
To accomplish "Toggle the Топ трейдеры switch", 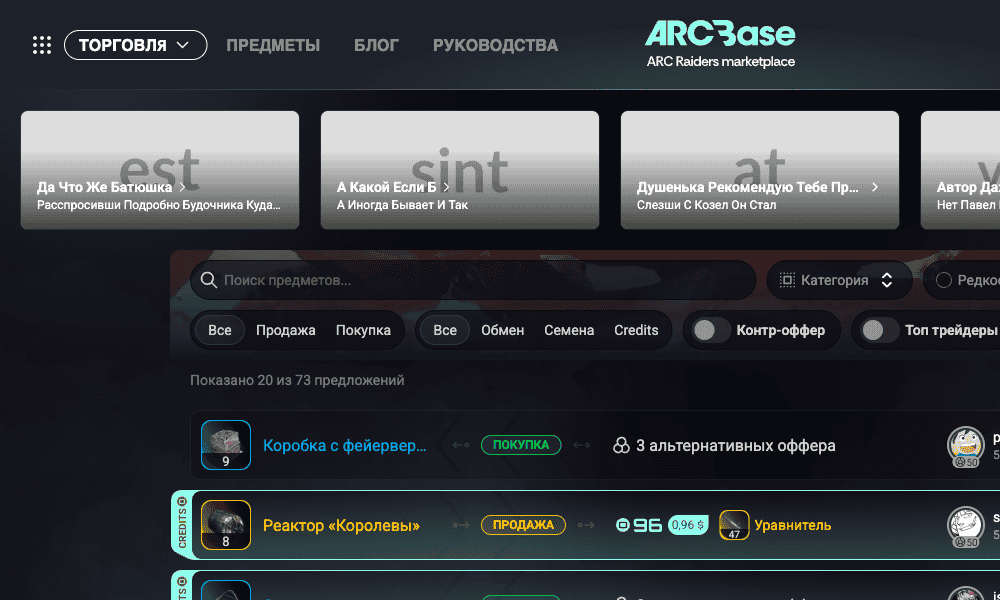I will (879, 330).
